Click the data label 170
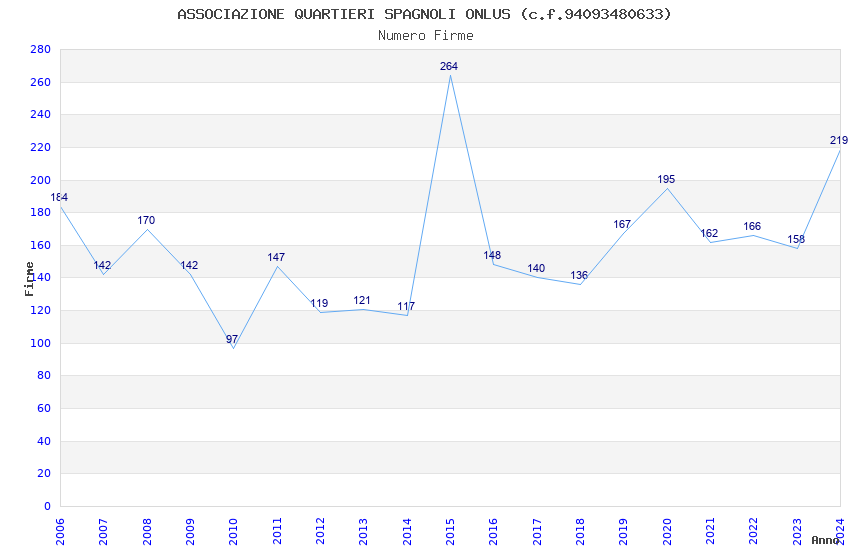Viewport: 850px width, 550px height. (146, 220)
